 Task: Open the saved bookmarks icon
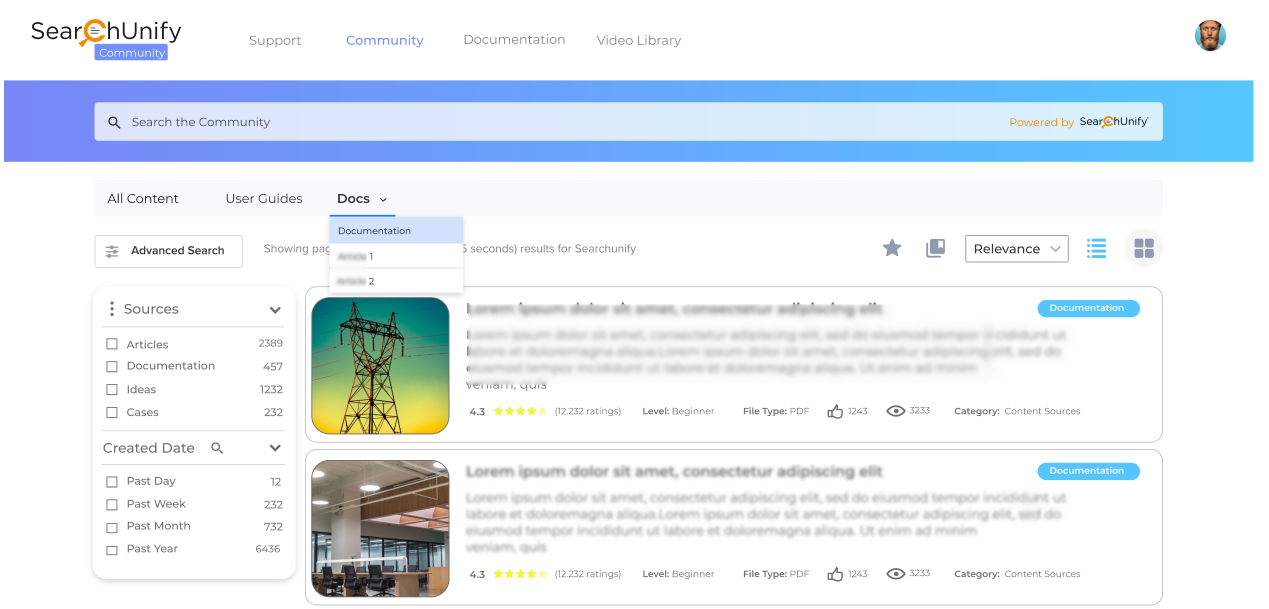[935, 248]
